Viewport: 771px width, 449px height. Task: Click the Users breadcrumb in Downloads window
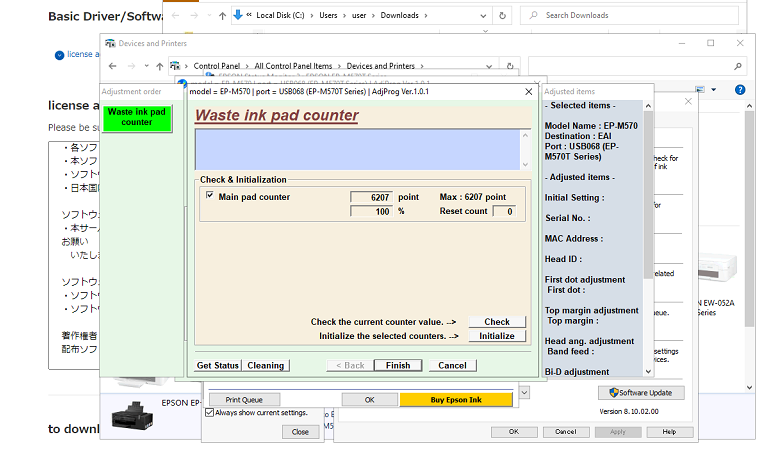point(328,15)
